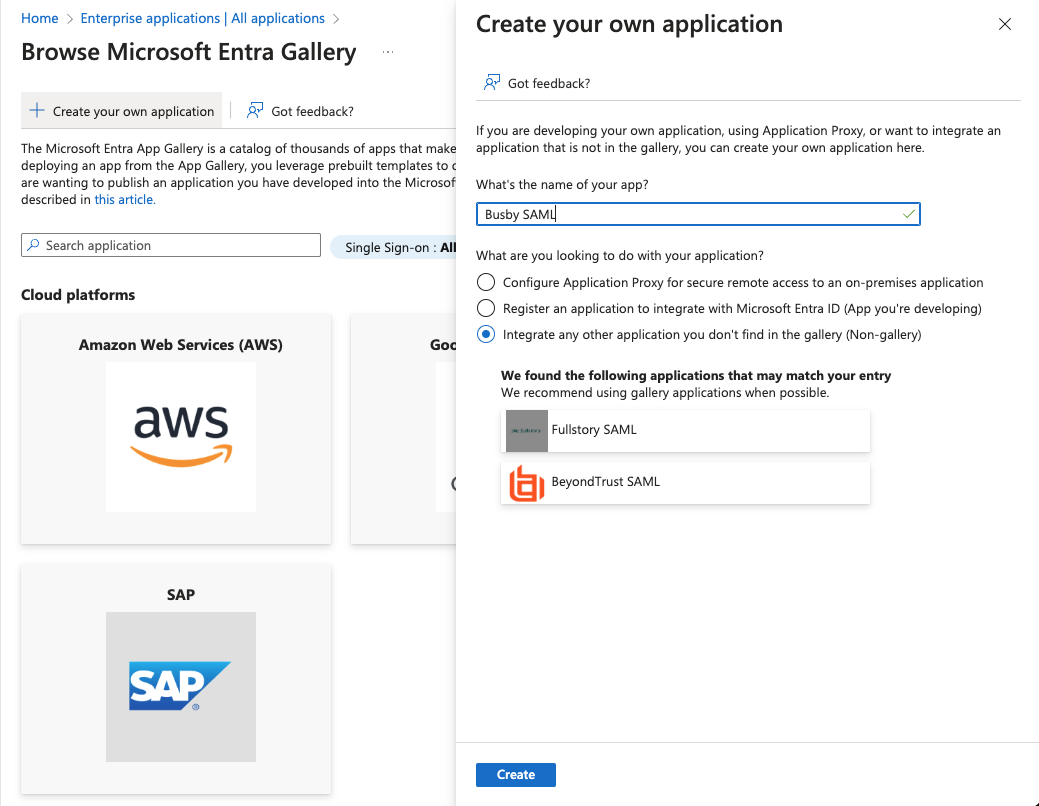The width and height of the screenshot is (1039, 806).
Task: Click the Cloud platforms heading
Action: tap(78, 295)
